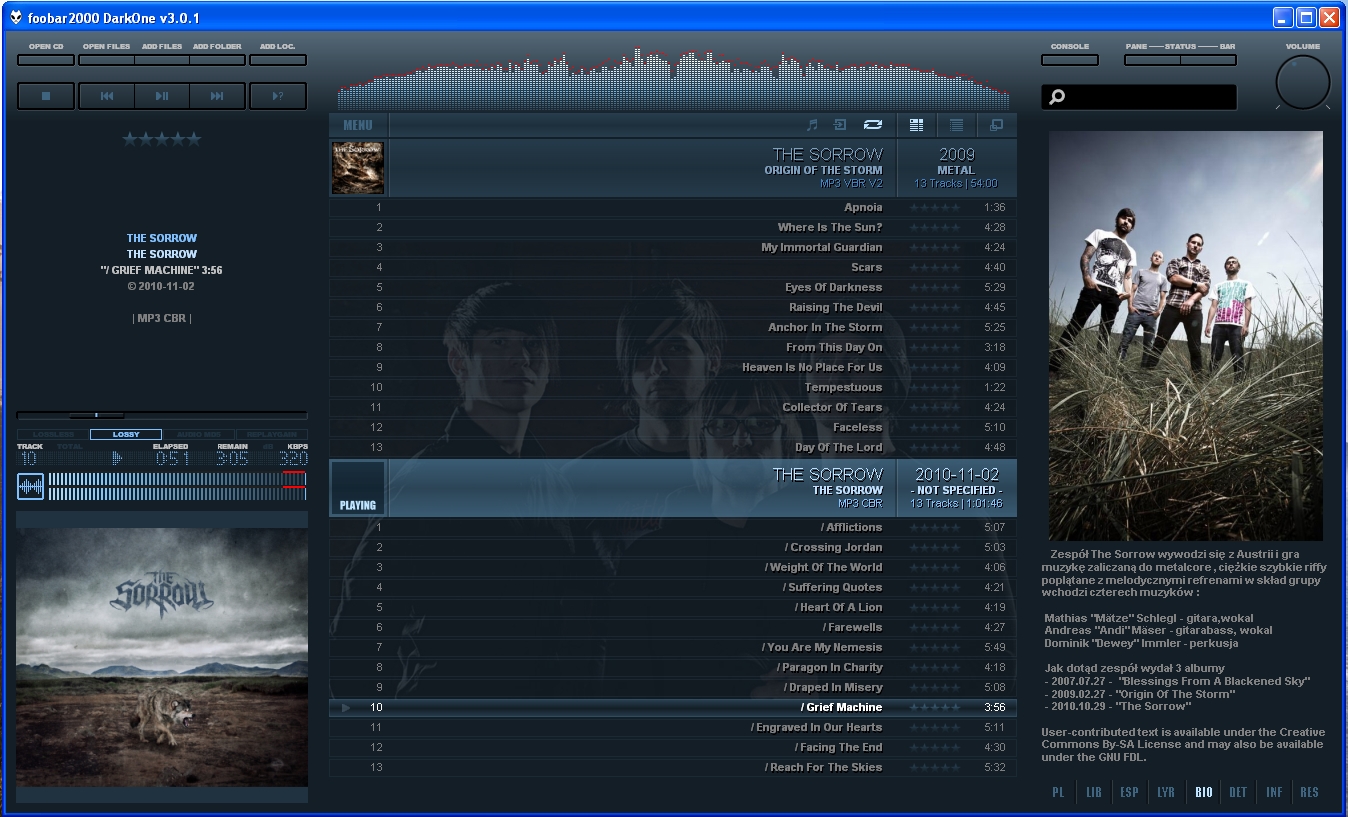
Task: Select track '/ Afflictions'
Action: pyautogui.click(x=673, y=527)
